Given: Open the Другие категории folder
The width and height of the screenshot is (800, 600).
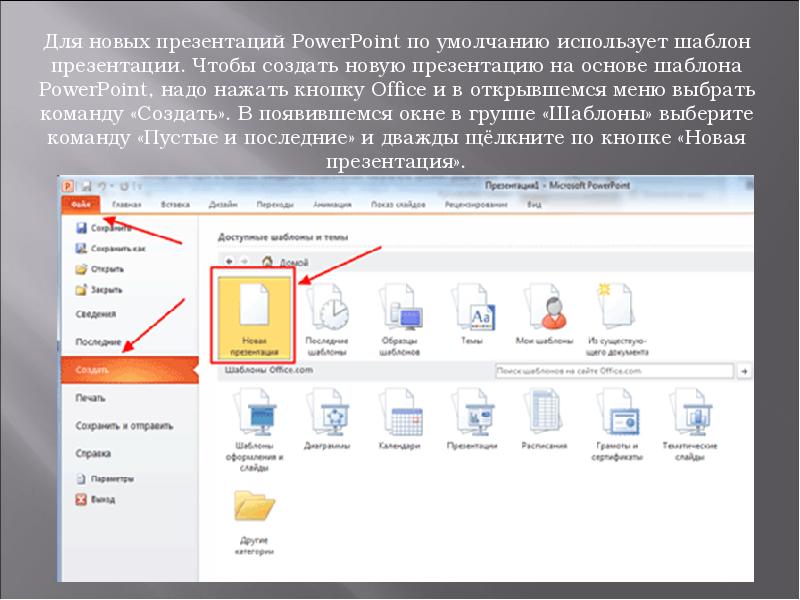Looking at the screenshot, I should tap(254, 522).
